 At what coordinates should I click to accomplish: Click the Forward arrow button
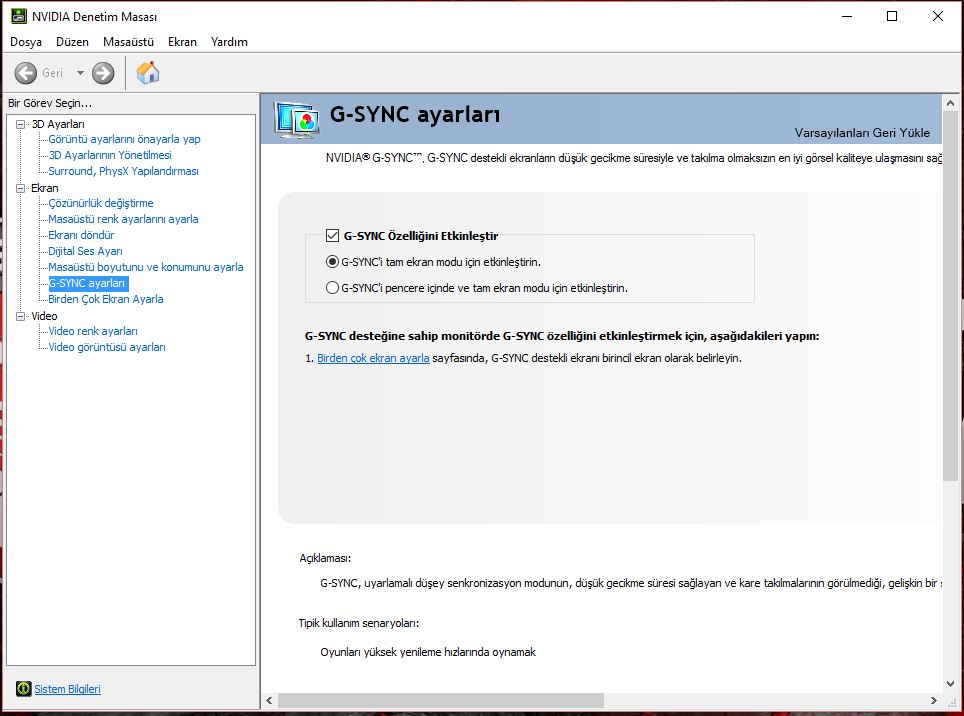pyautogui.click(x=103, y=73)
